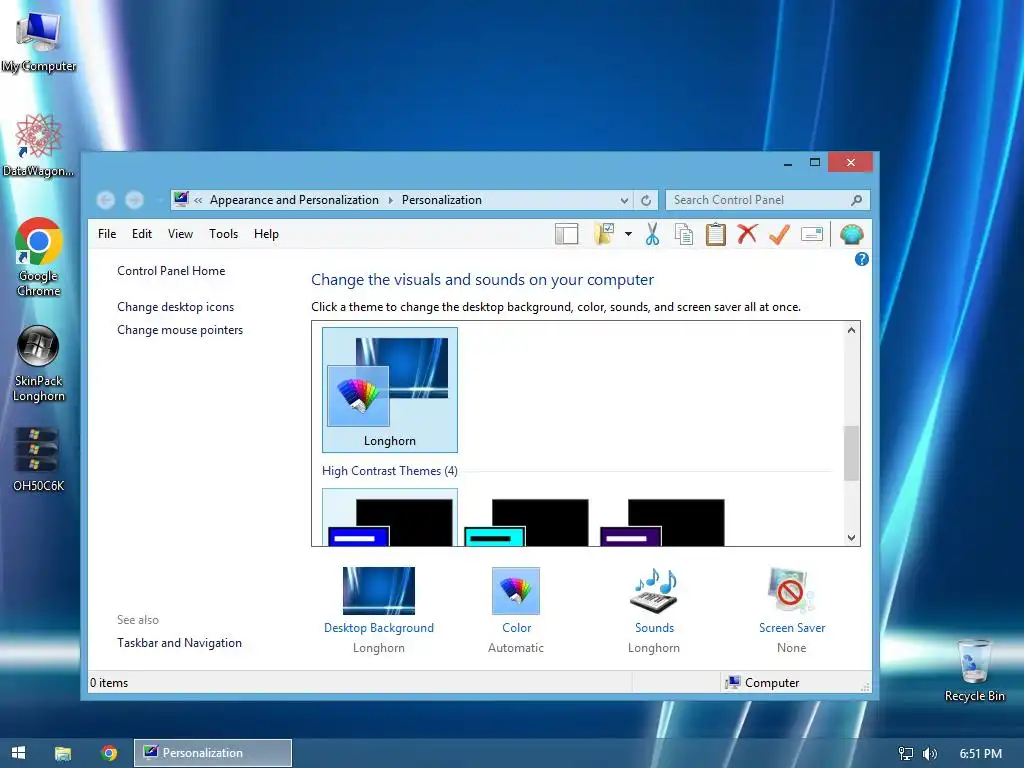Click the theme list scrollbar thumb
The height and width of the screenshot is (768, 1024).
pos(851,453)
